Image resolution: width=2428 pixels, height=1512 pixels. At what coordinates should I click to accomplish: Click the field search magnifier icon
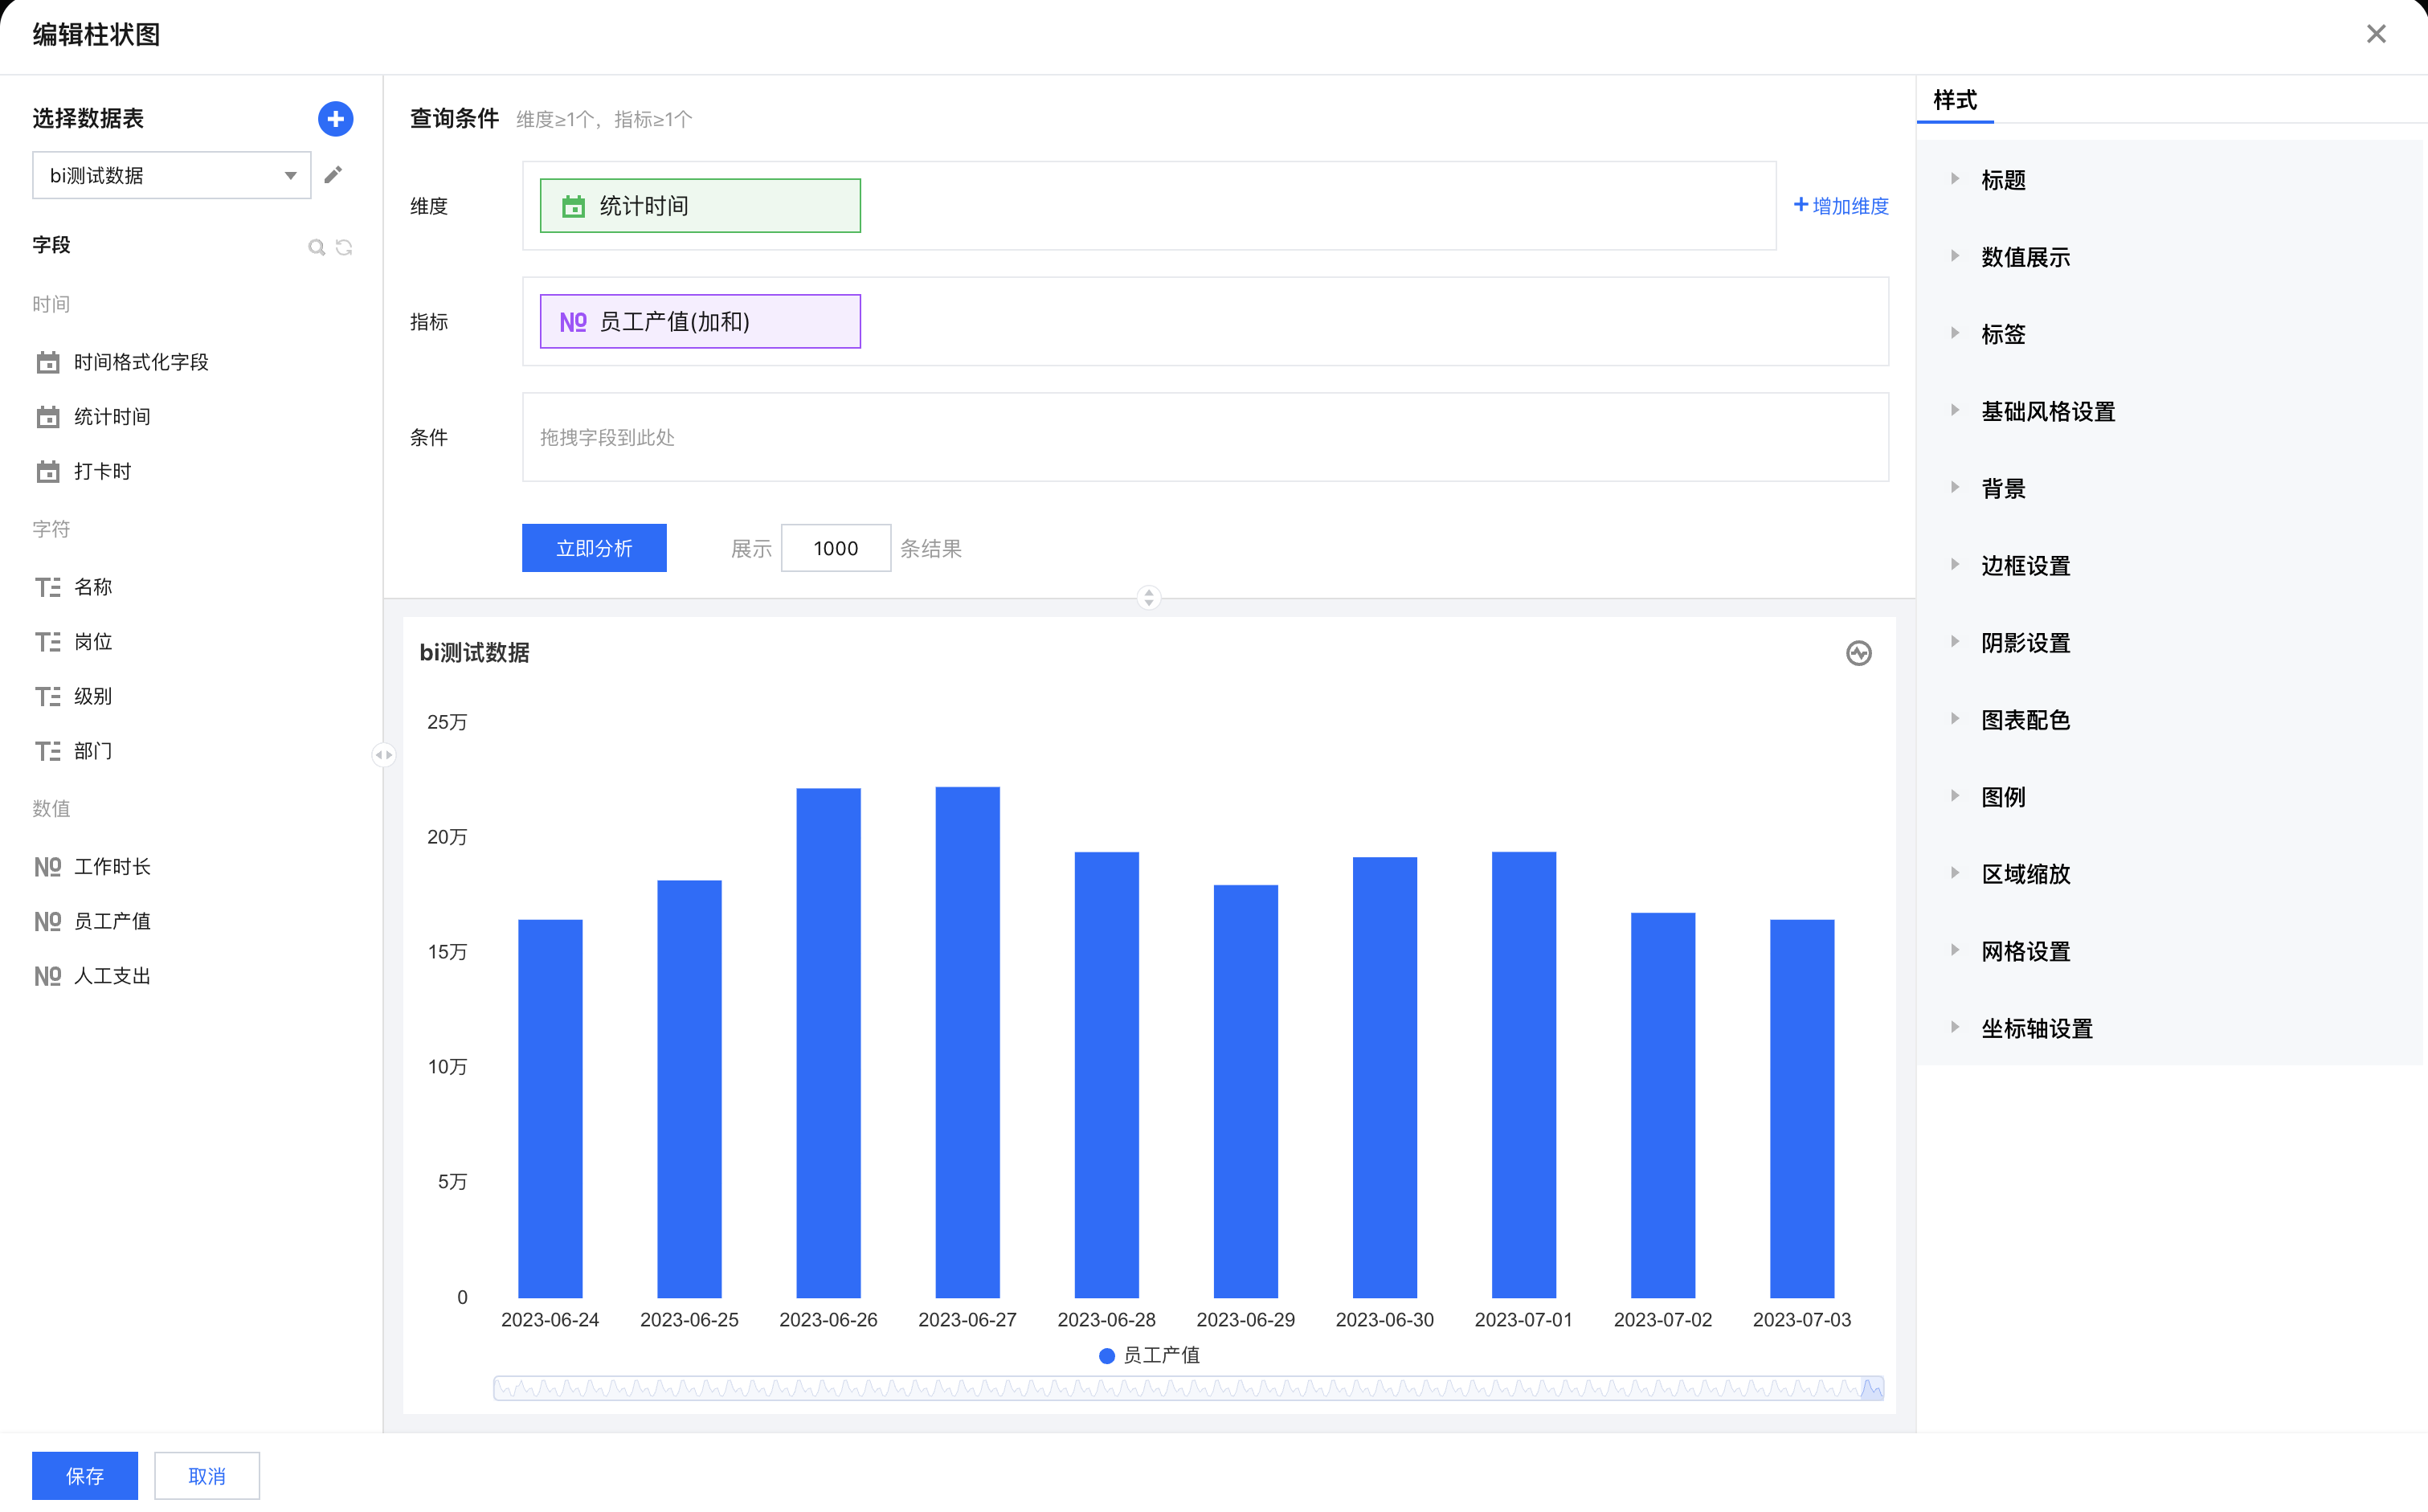click(316, 247)
